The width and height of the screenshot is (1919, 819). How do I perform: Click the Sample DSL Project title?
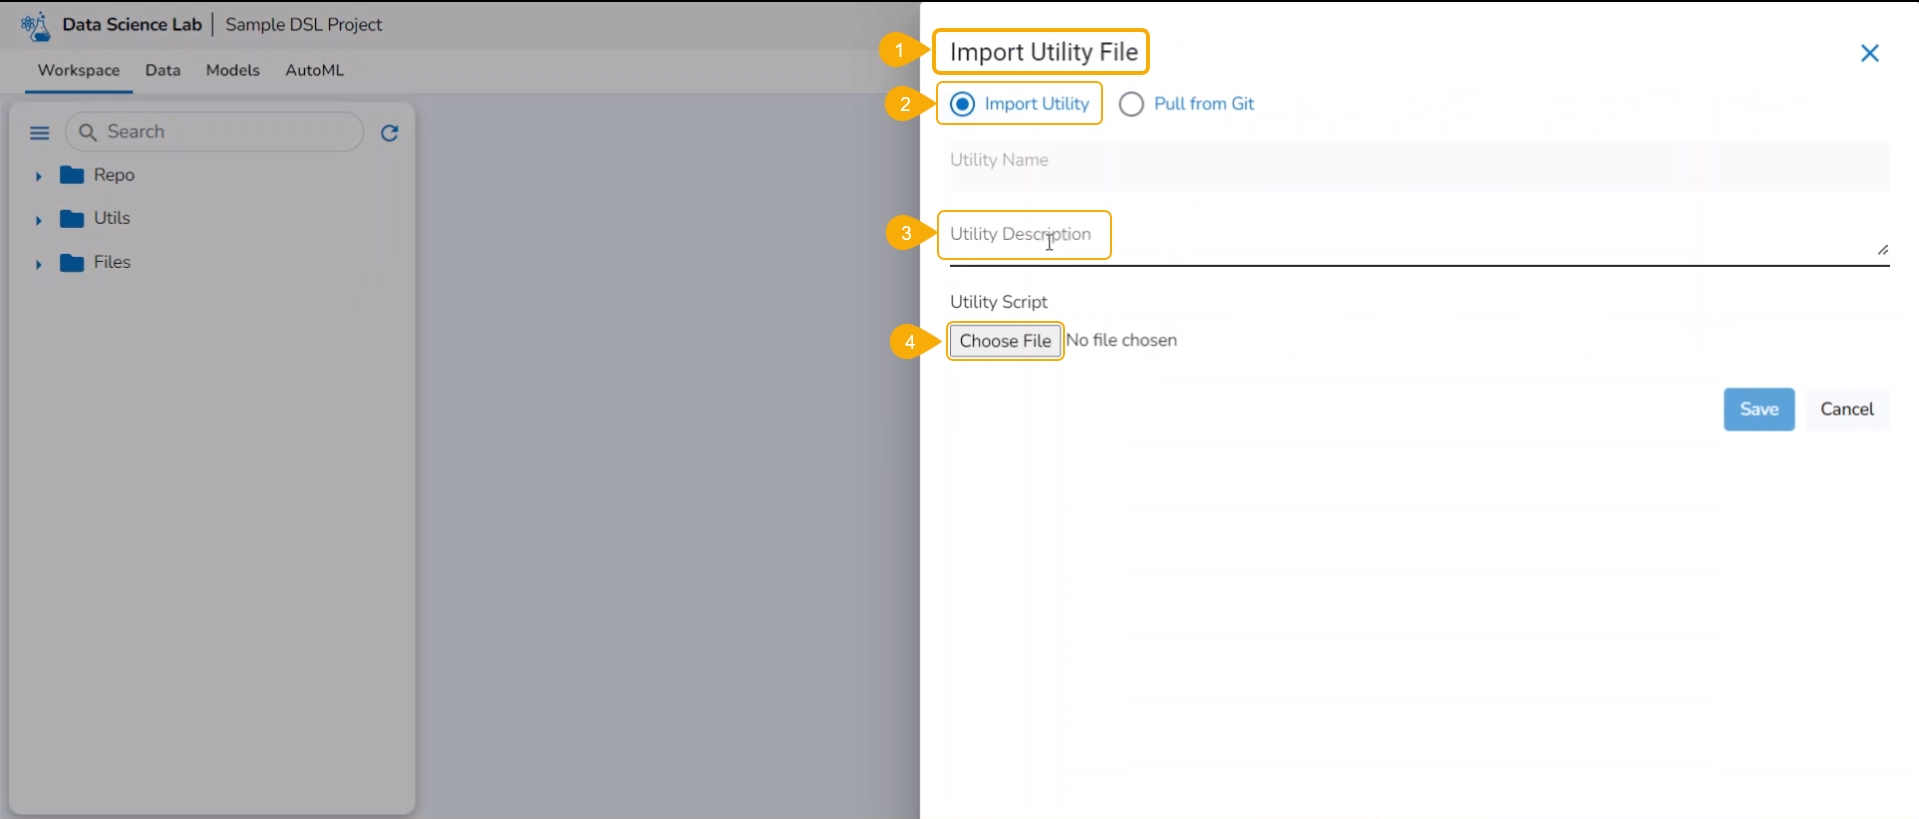[x=304, y=24]
